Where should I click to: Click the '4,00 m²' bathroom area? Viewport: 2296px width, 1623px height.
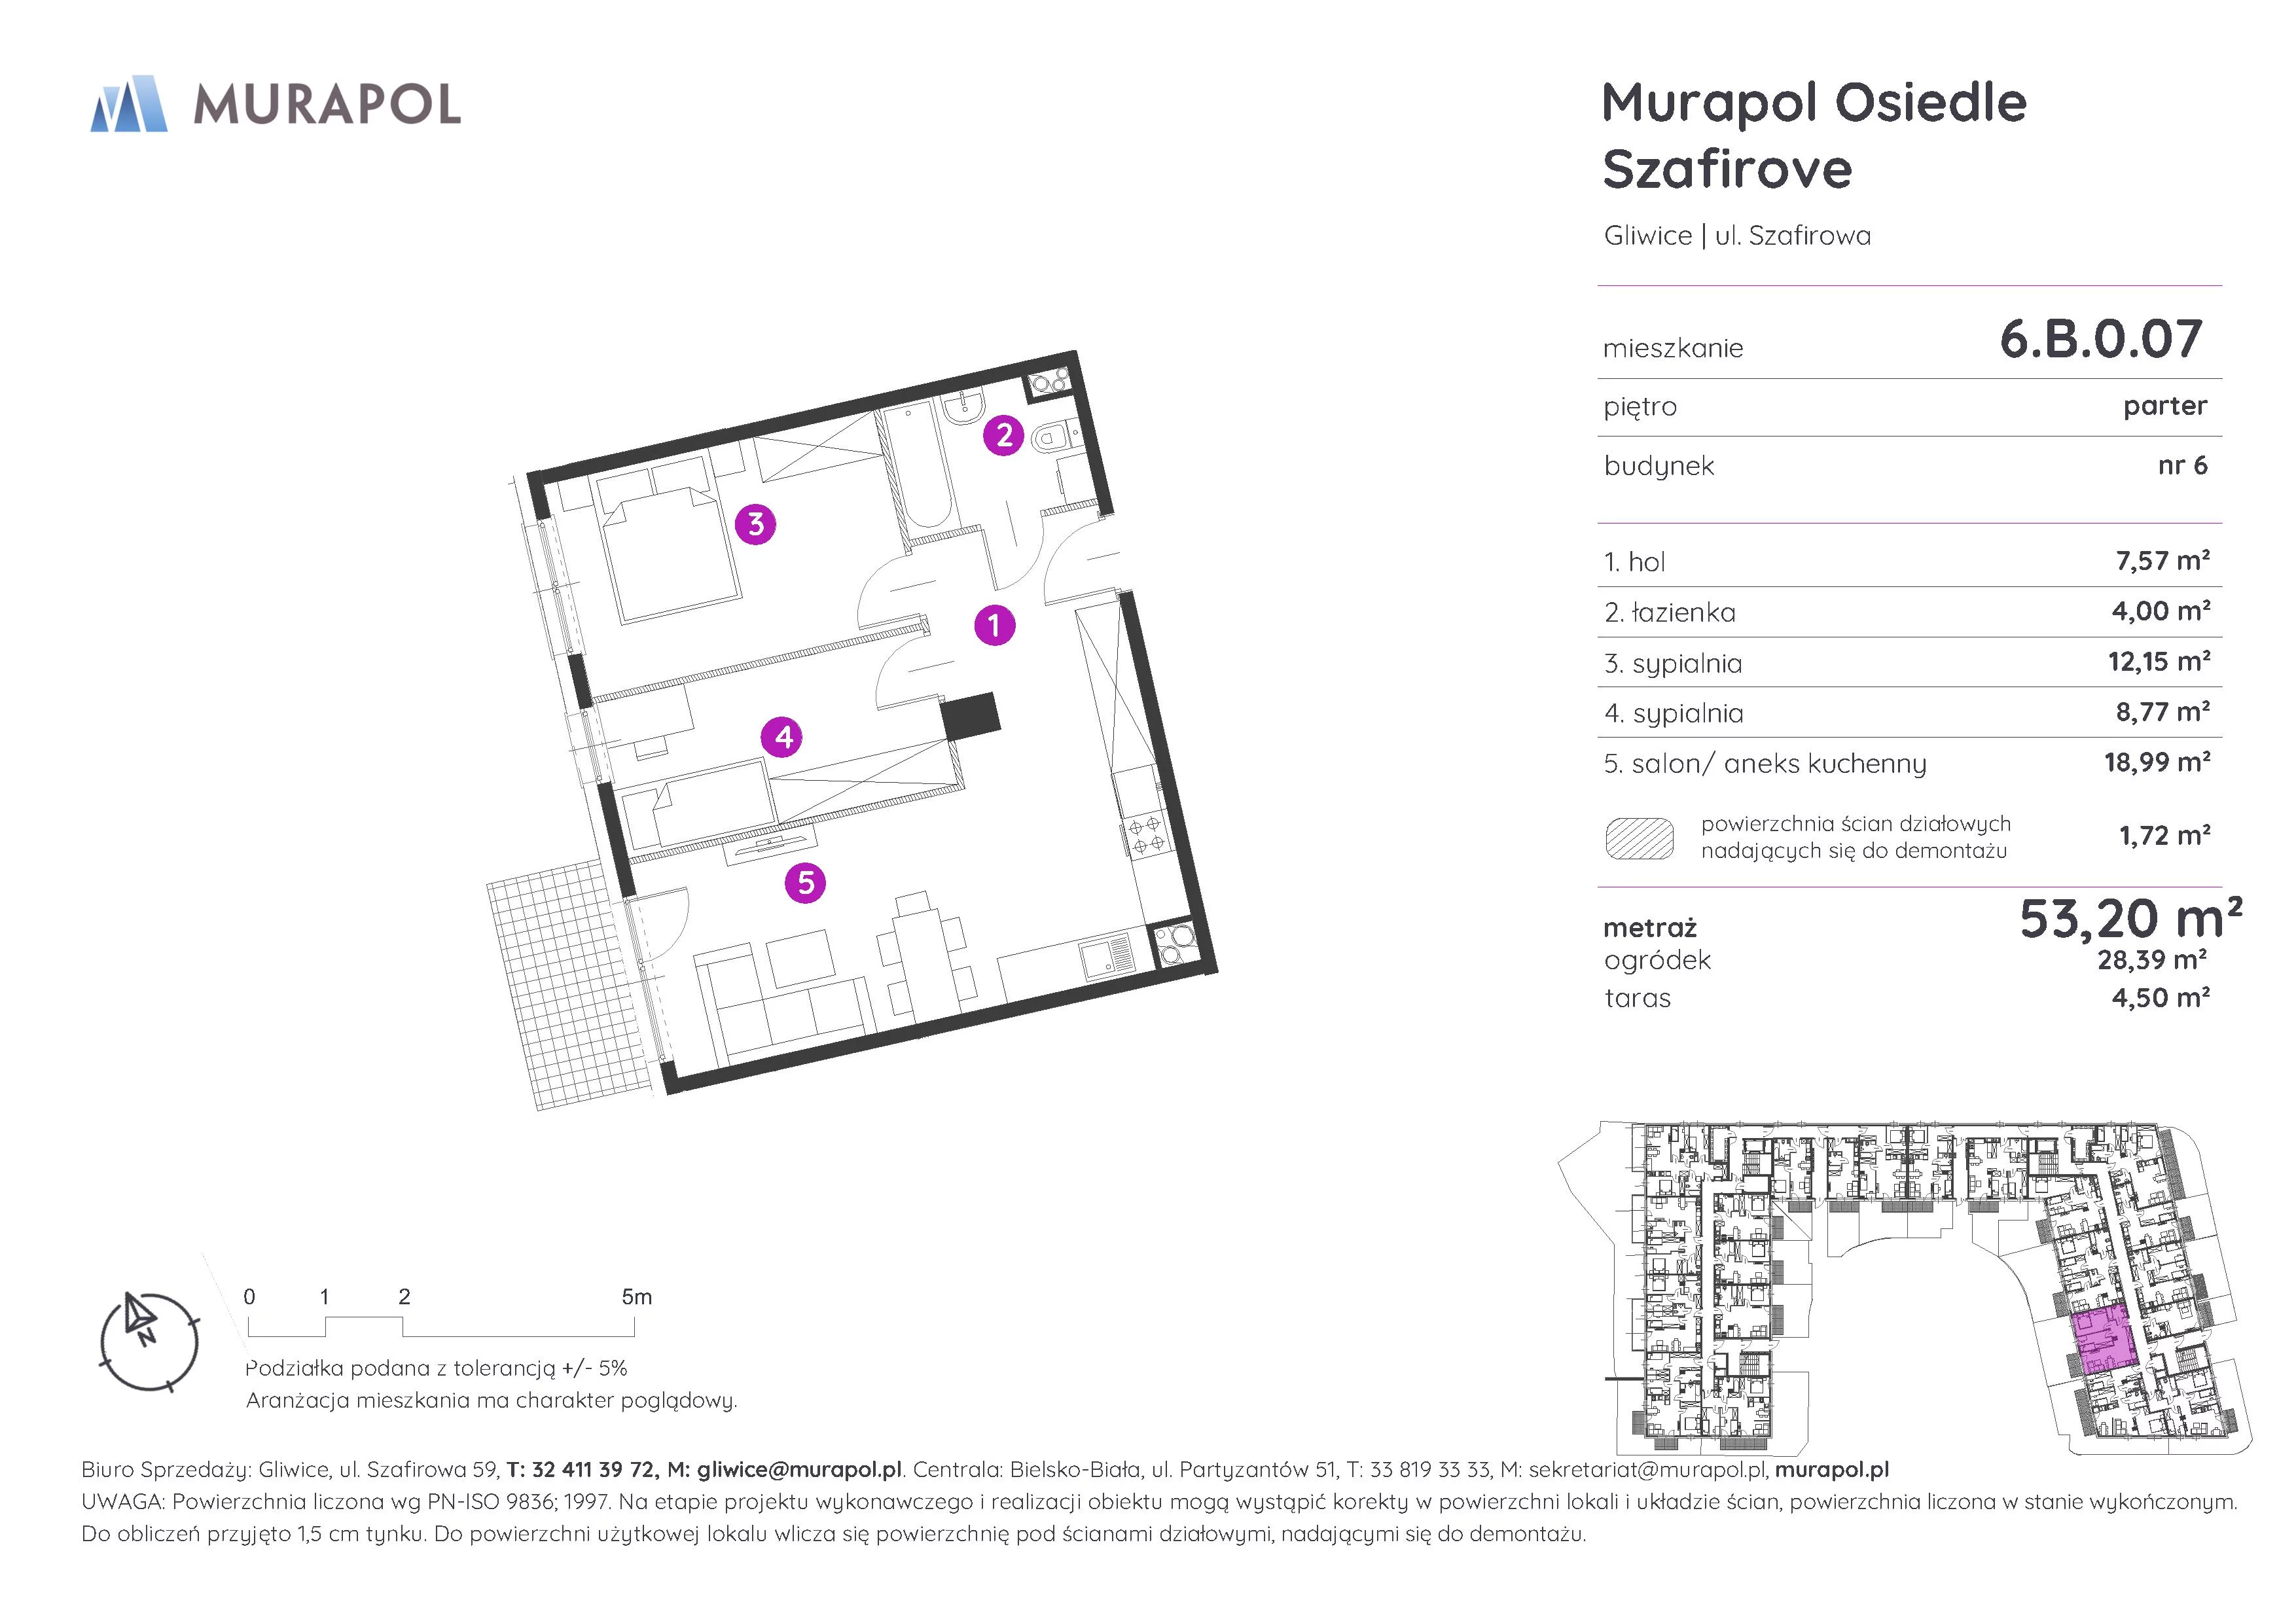[2161, 611]
